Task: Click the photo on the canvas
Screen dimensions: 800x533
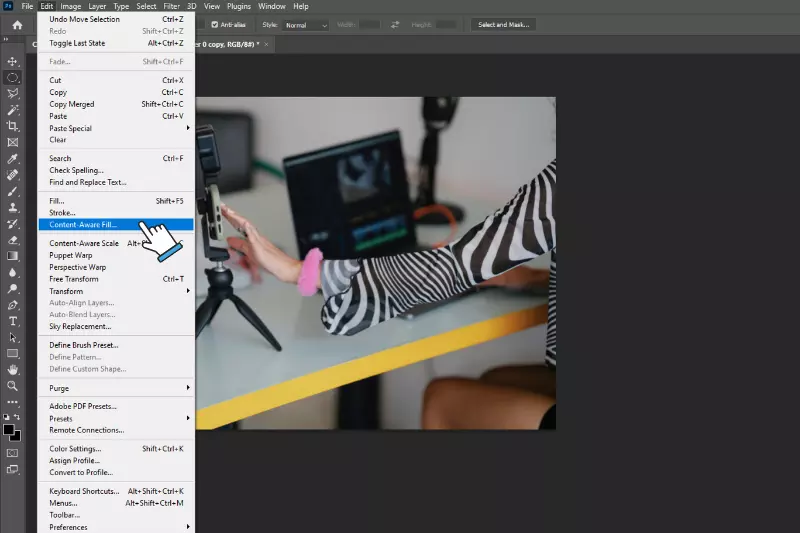Action: point(376,263)
